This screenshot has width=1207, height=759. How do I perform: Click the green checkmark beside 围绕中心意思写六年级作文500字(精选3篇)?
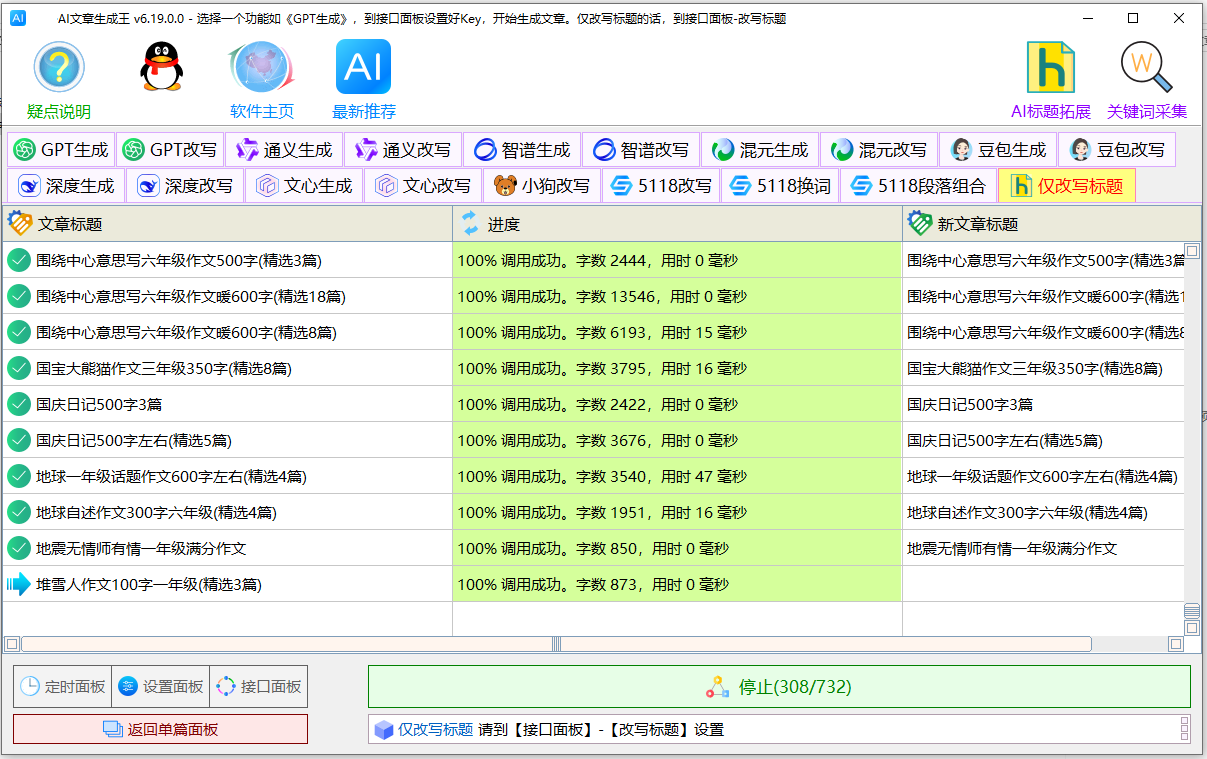point(19,260)
